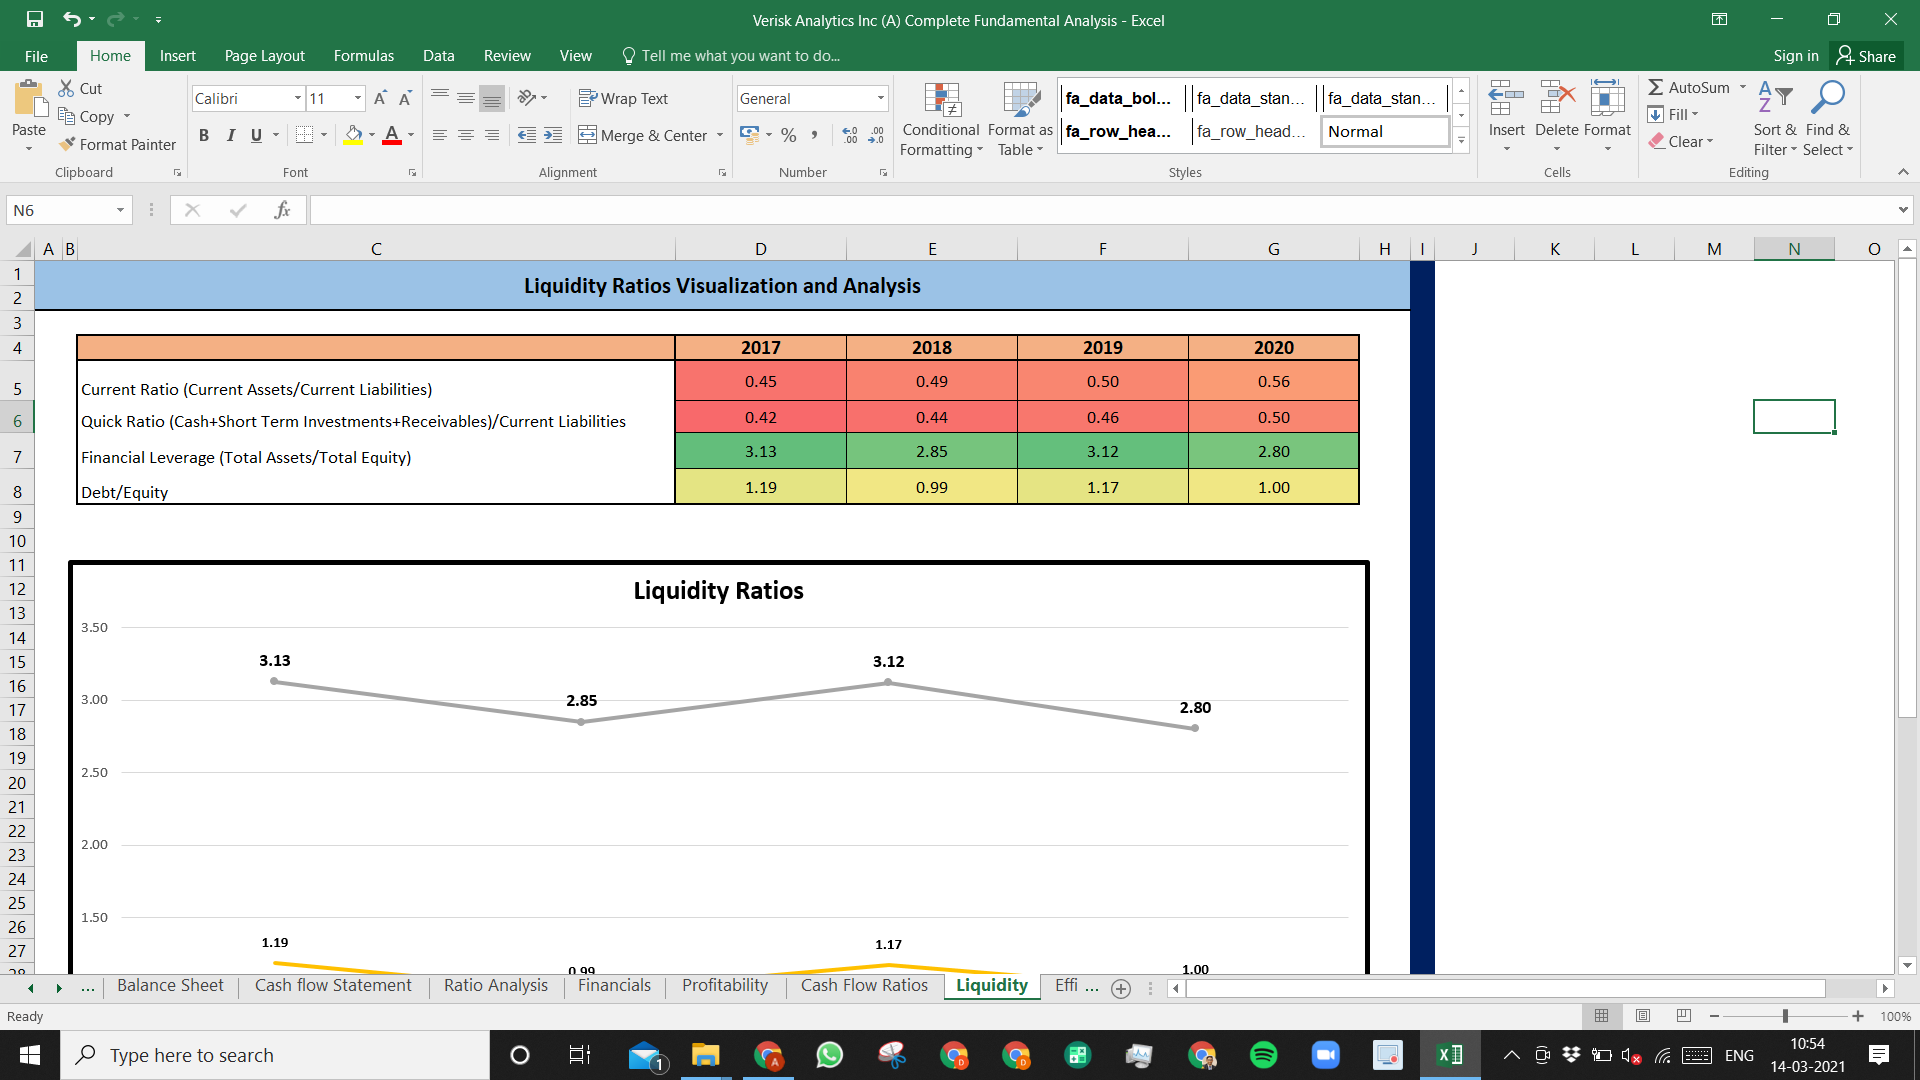Apply Comma Style number format

814,135
